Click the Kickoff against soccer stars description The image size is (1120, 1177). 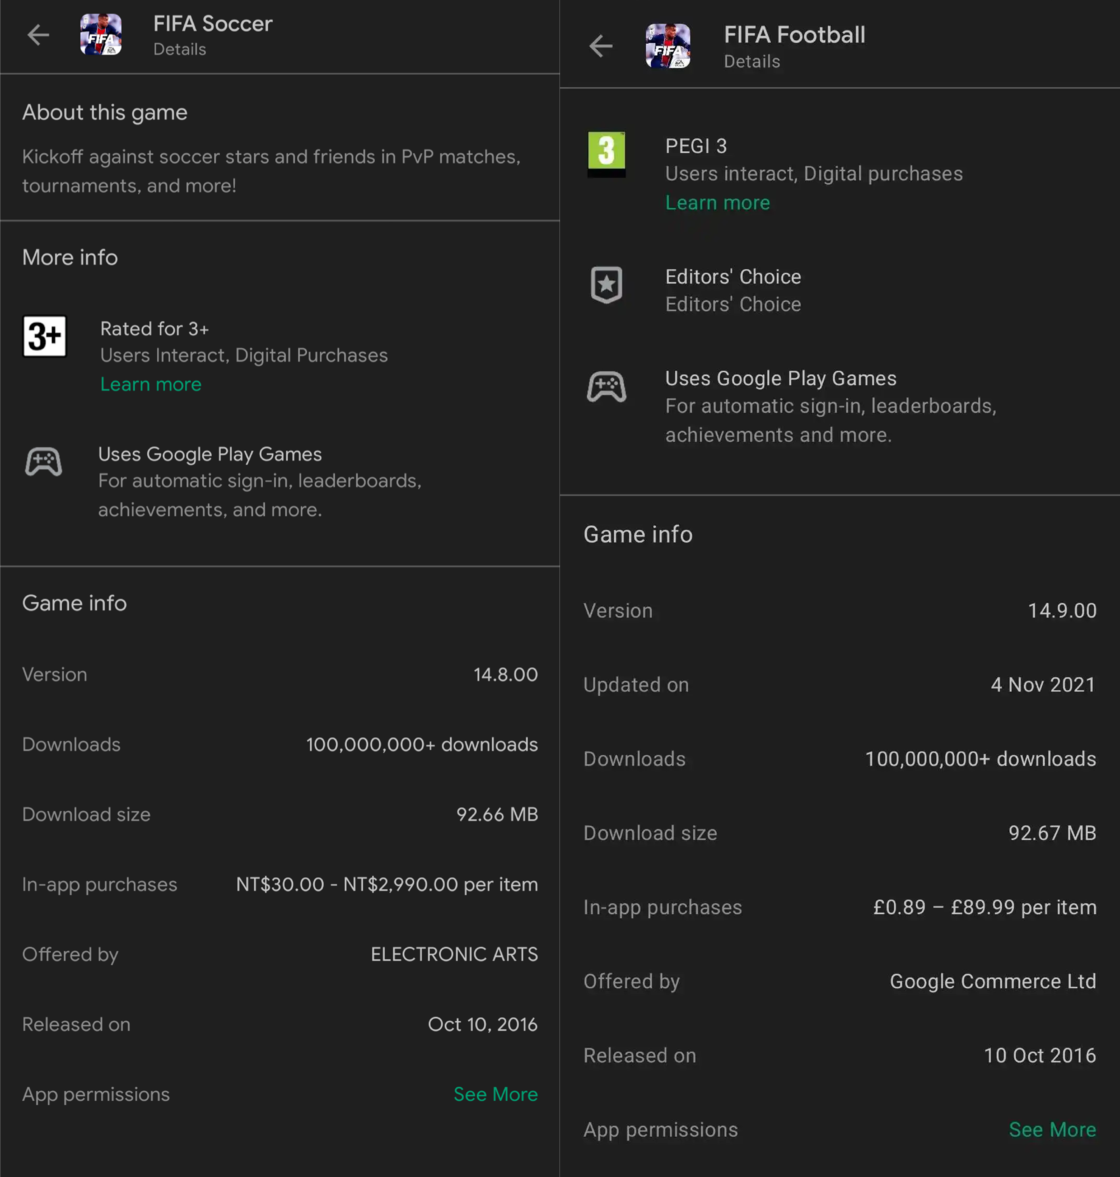point(271,171)
